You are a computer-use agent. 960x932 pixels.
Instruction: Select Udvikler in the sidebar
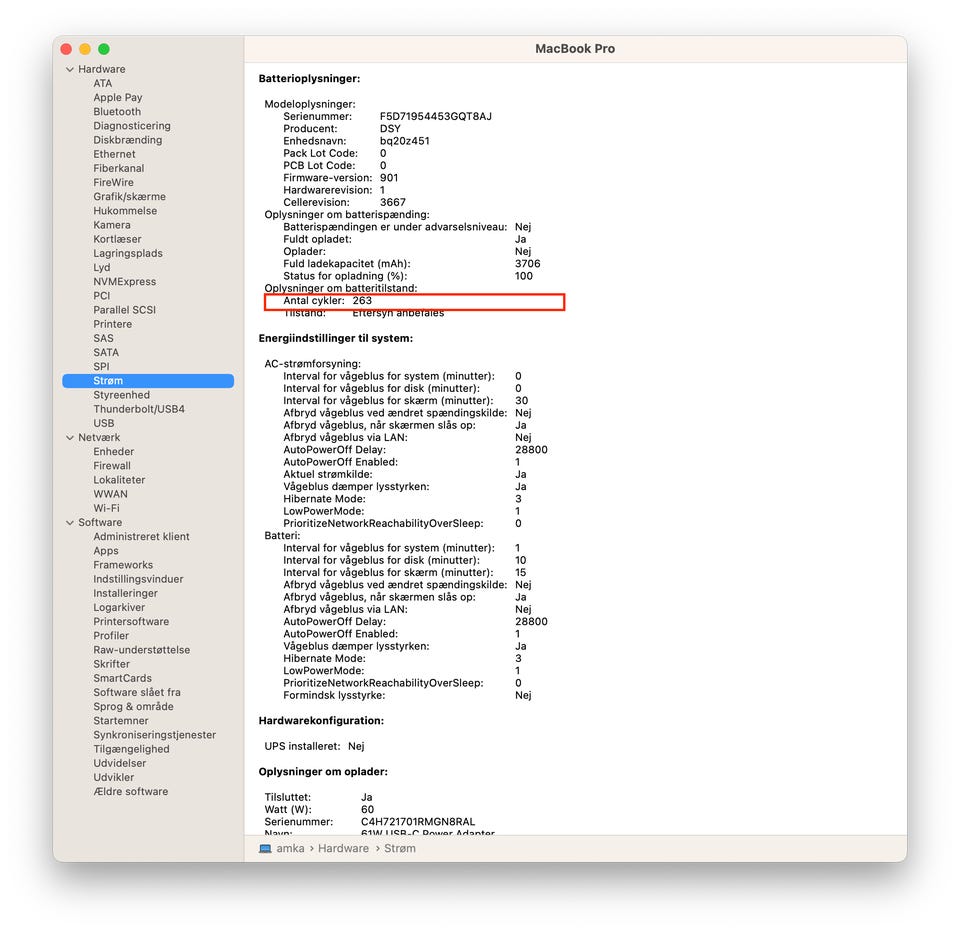[113, 776]
